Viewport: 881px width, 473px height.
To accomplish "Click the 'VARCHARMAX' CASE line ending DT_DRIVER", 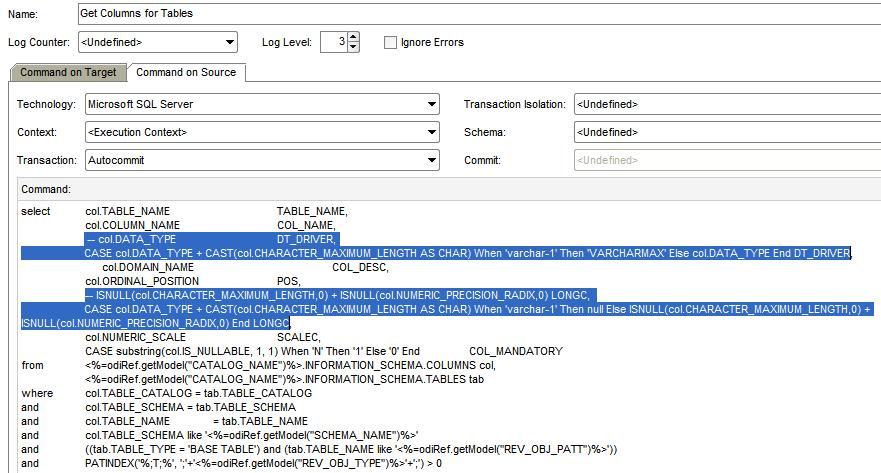I will (467, 253).
